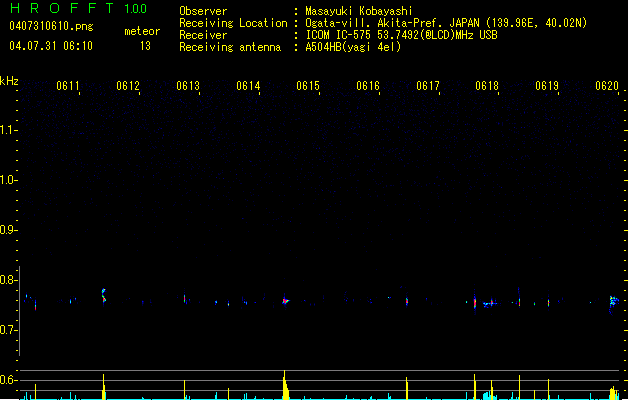
Task: Click the 0620 time marker
Action: 607,86
